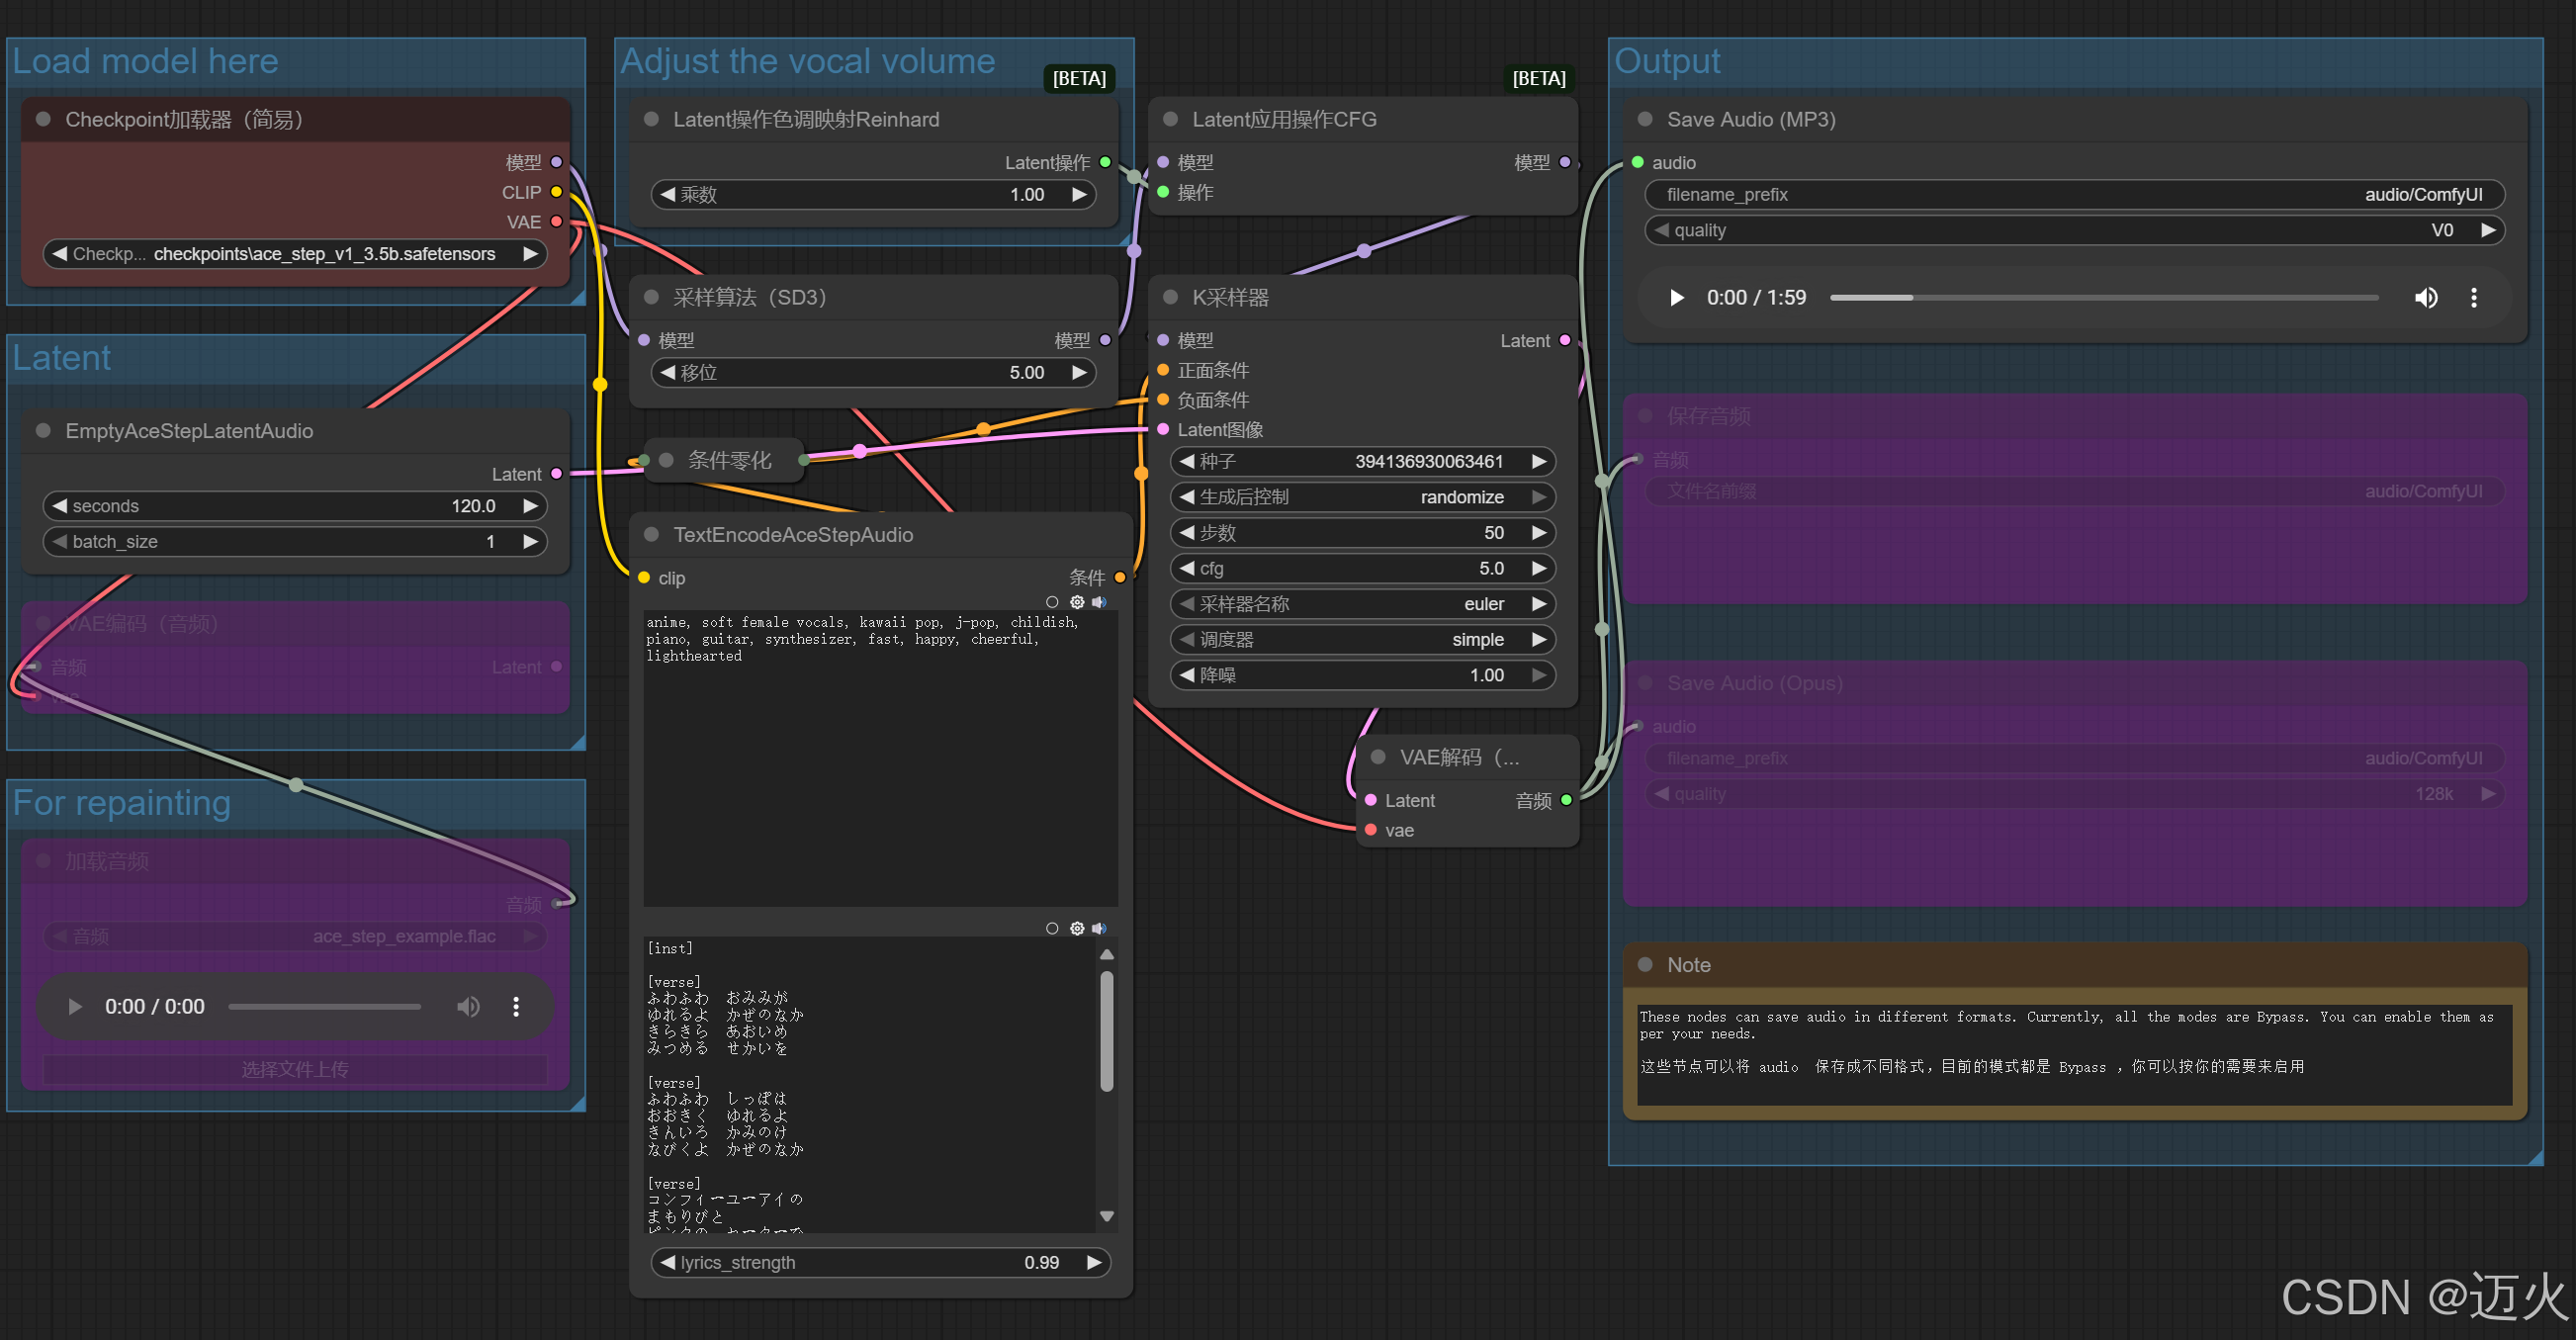Screen dimensions: 2576x1340
Task: Click circle icon above the tags textbox
Action: pyautogui.click(x=1052, y=602)
